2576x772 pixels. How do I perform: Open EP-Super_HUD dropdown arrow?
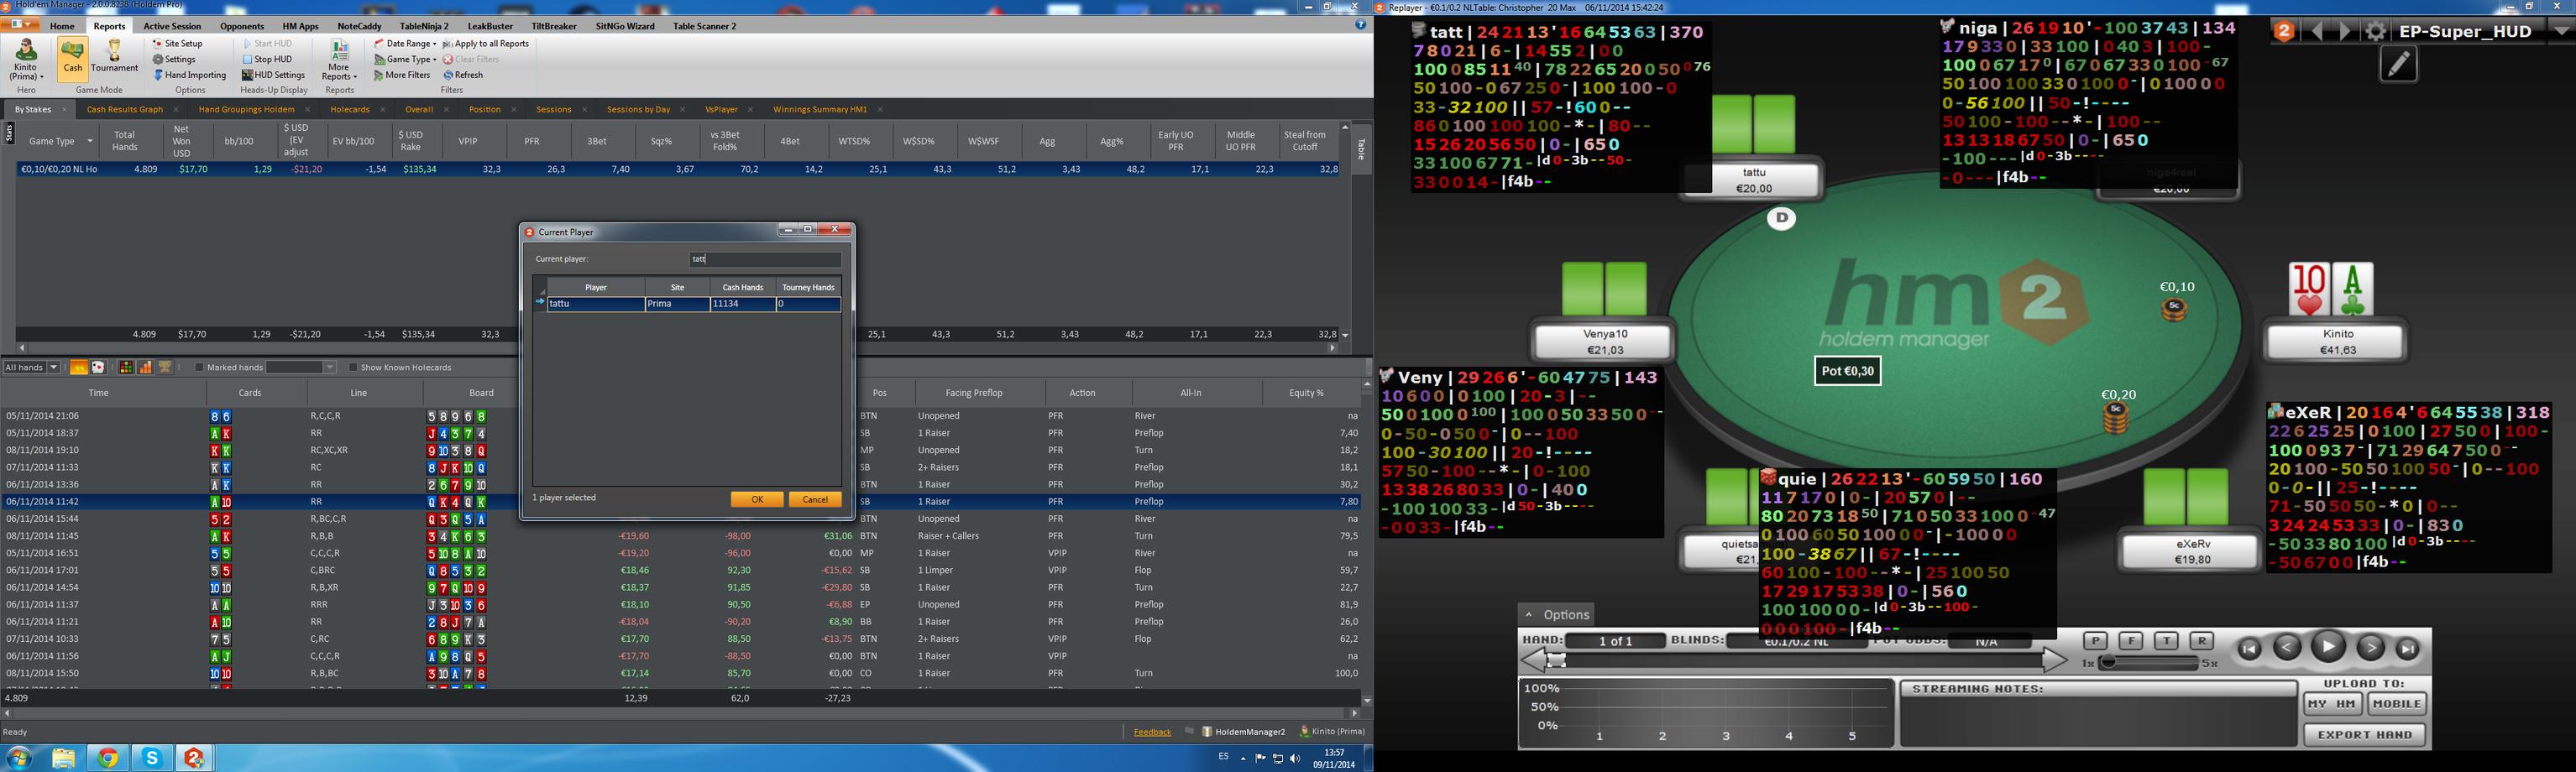click(2562, 32)
